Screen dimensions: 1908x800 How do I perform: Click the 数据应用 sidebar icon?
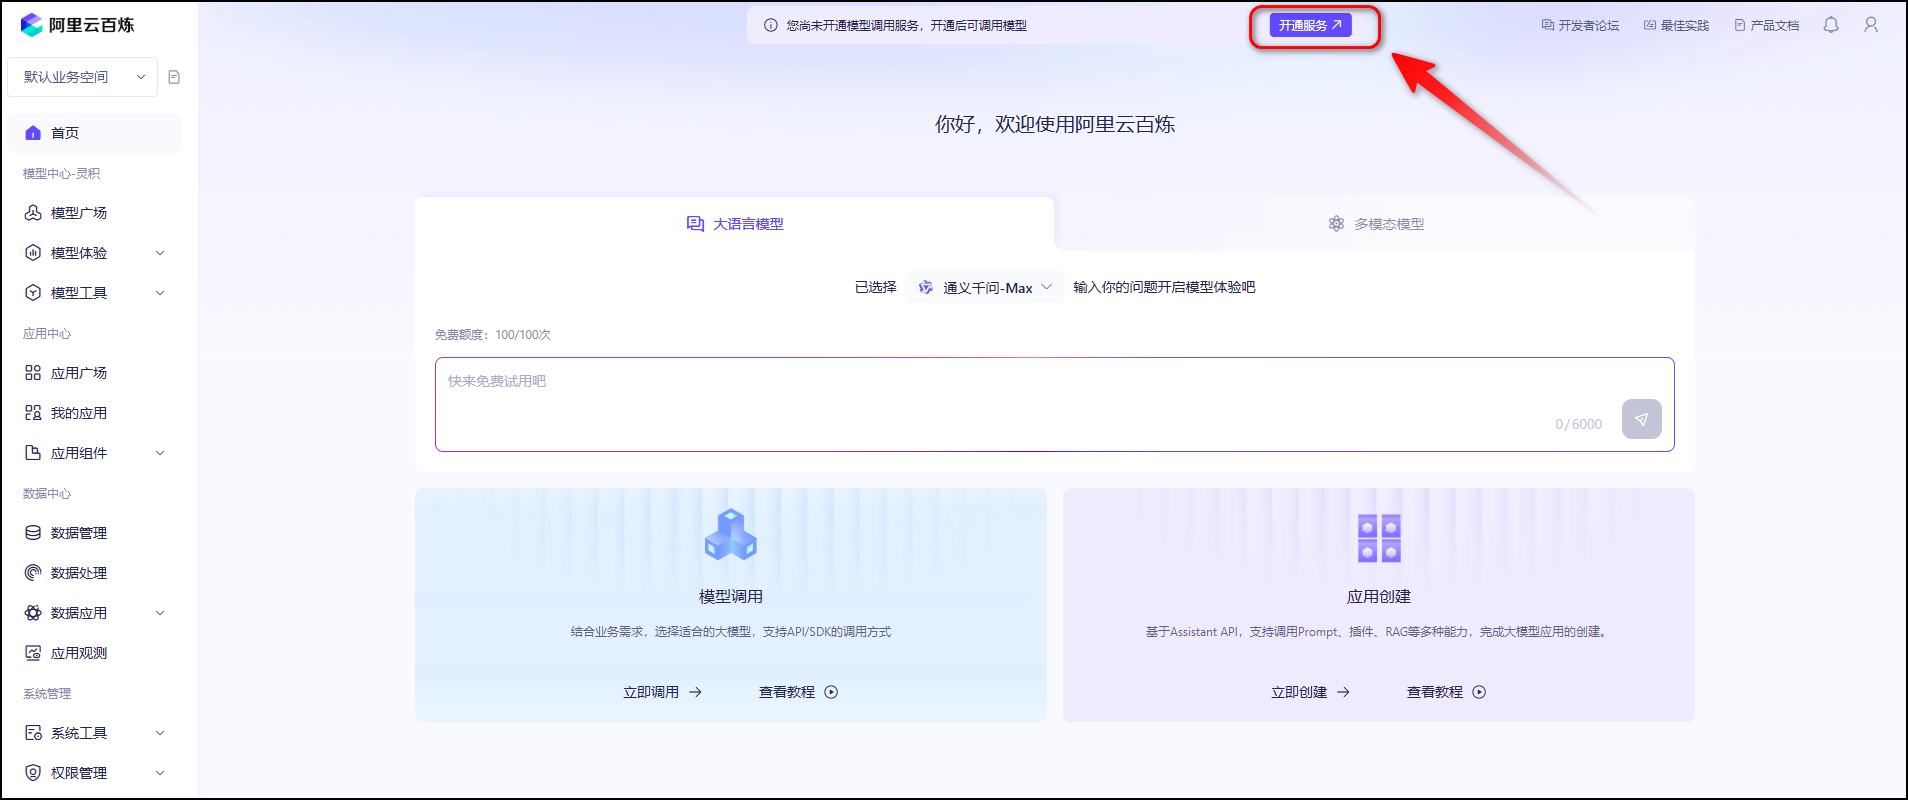33,613
